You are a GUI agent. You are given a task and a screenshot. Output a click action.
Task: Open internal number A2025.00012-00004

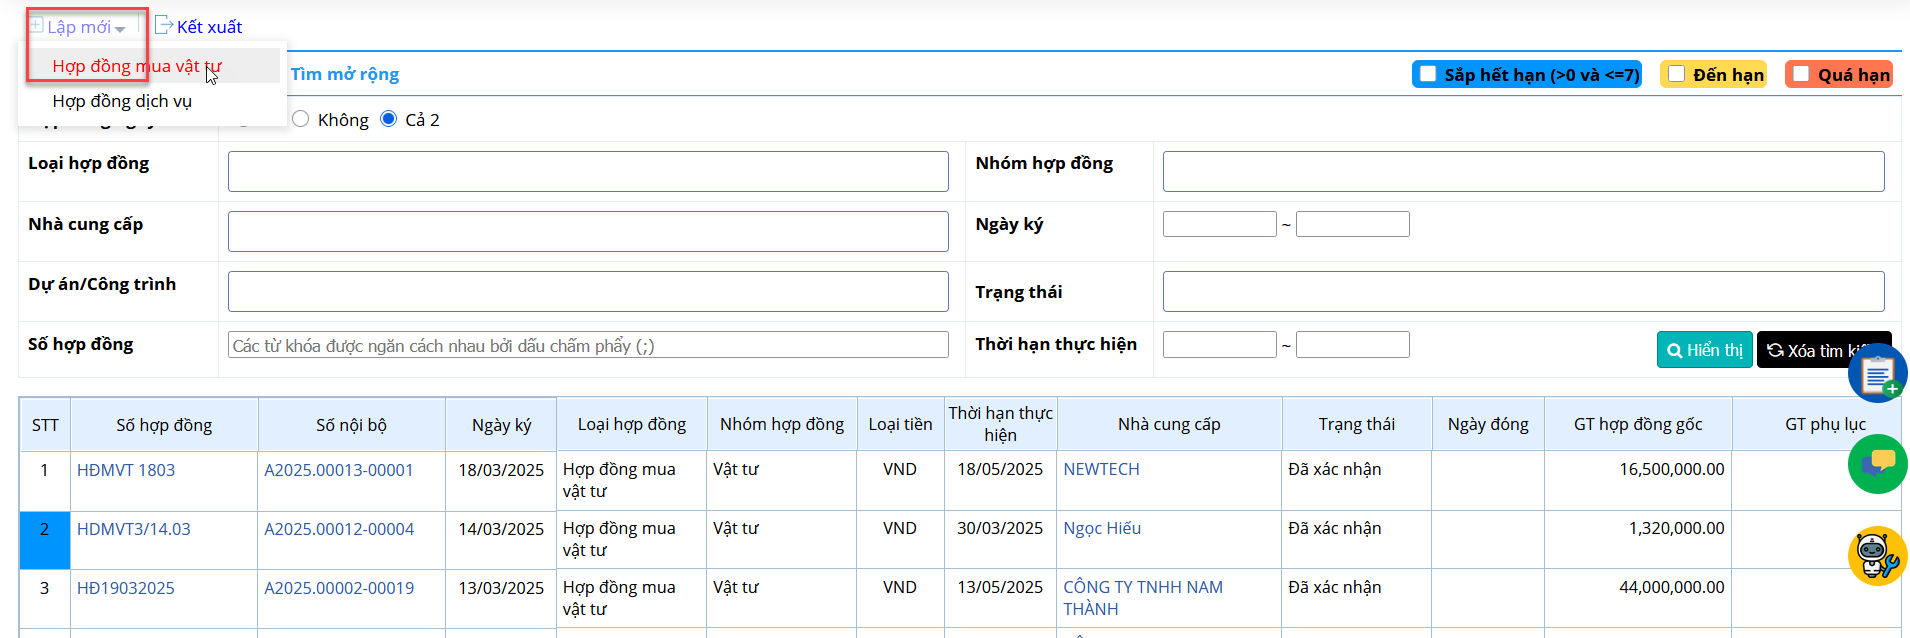point(339,529)
